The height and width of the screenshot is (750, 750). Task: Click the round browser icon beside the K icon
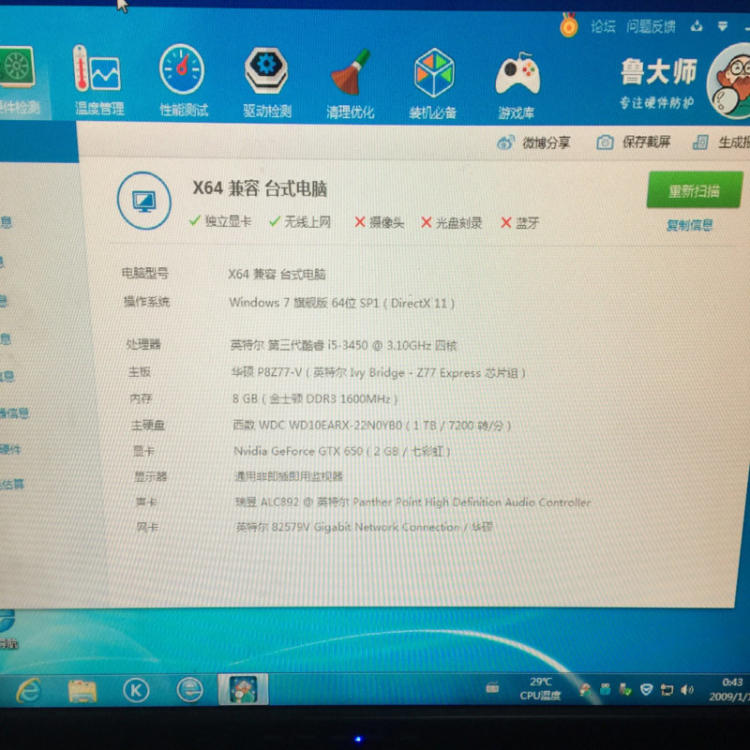pyautogui.click(x=190, y=690)
